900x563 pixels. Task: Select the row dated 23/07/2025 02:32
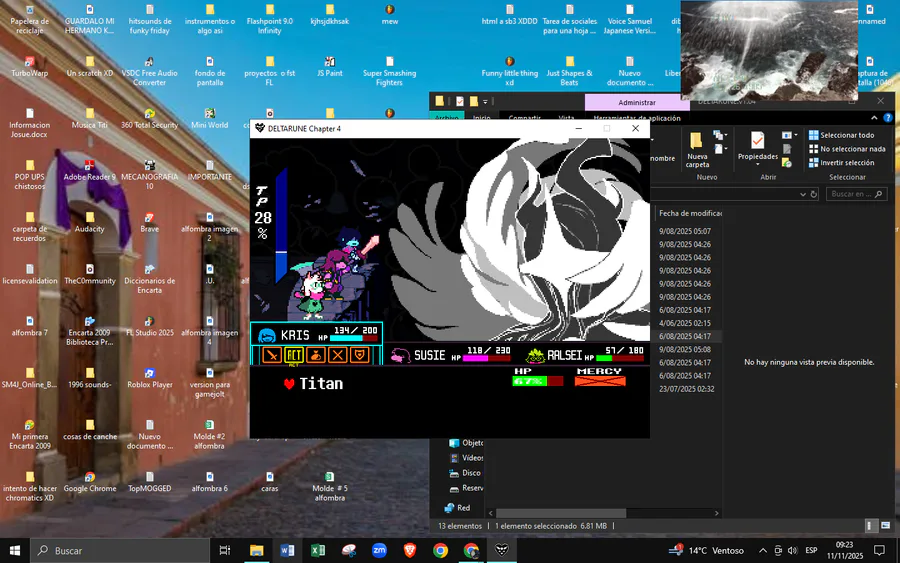point(686,389)
